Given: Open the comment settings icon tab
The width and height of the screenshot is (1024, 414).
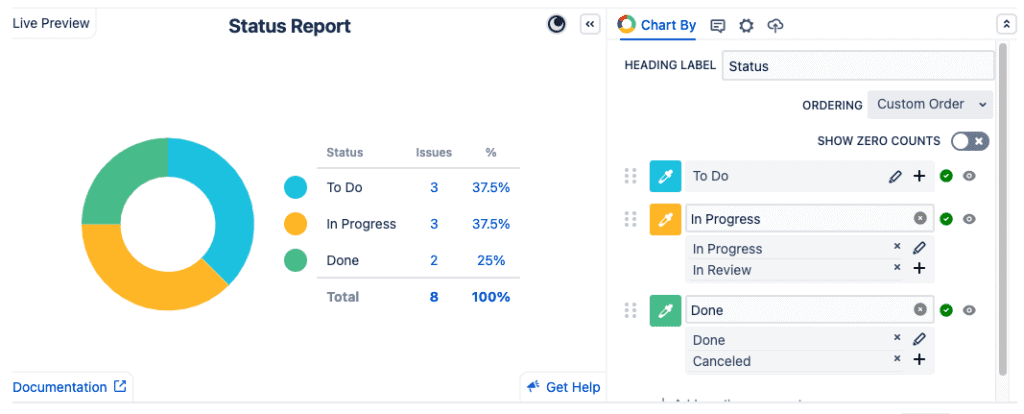Looking at the screenshot, I should [x=717, y=26].
